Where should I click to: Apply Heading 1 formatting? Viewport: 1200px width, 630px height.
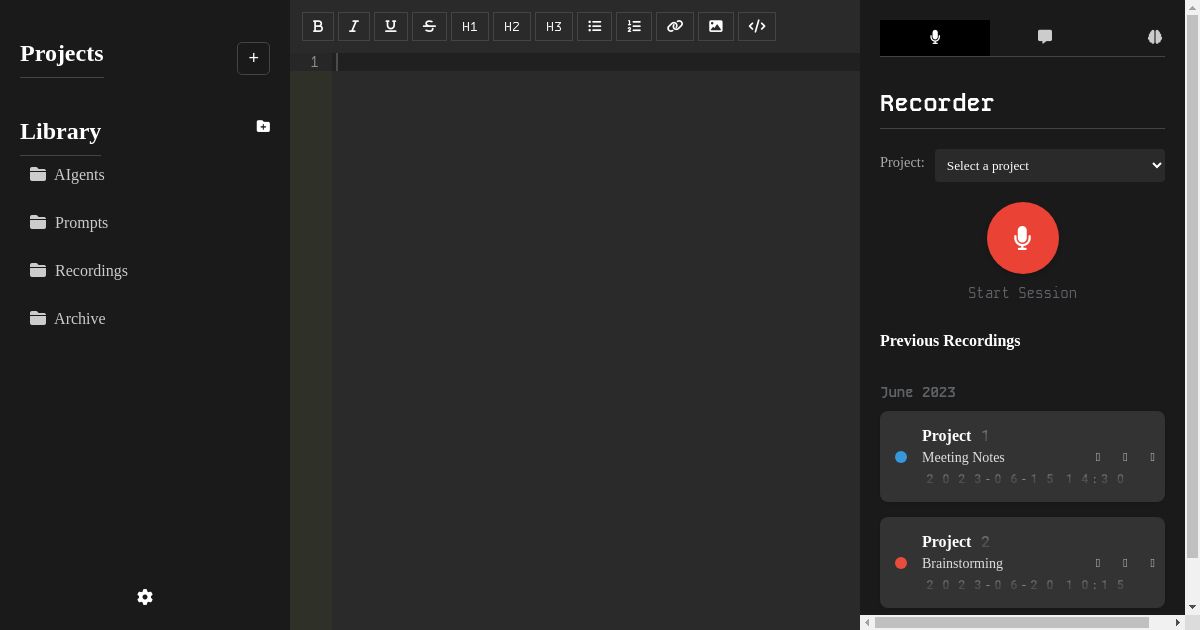(x=469, y=26)
